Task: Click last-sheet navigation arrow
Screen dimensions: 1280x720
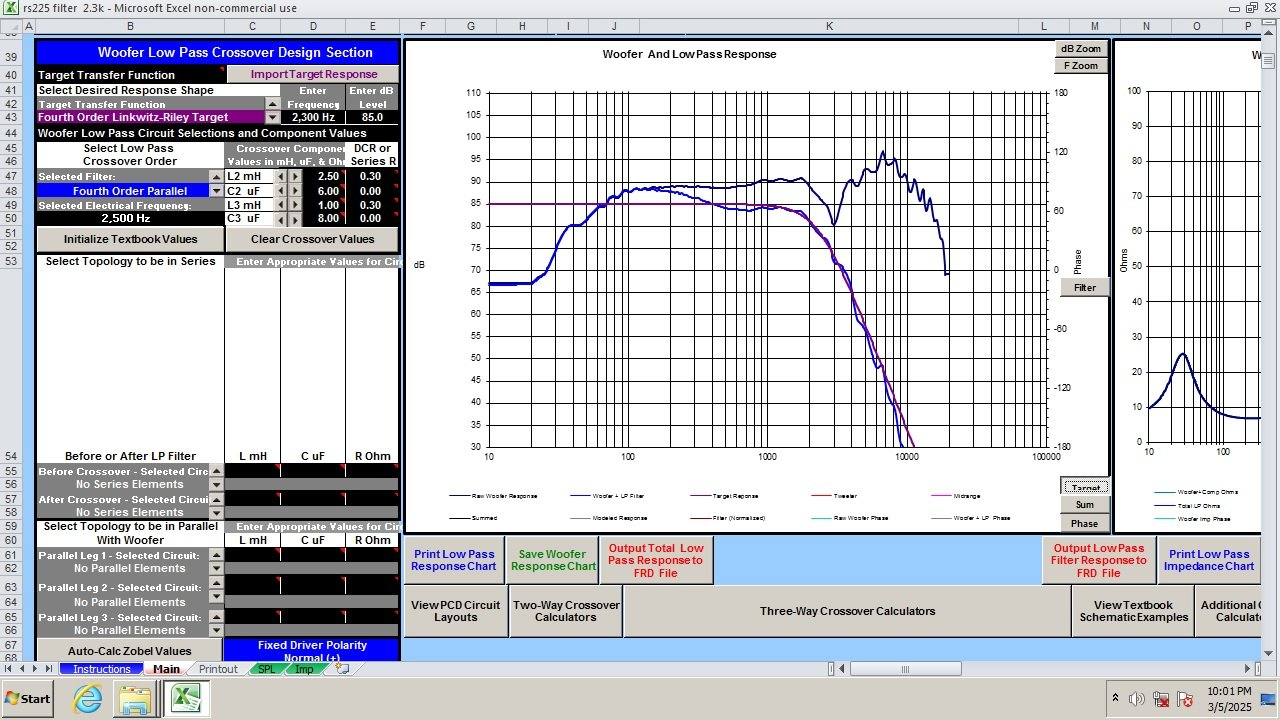Action: (49, 669)
